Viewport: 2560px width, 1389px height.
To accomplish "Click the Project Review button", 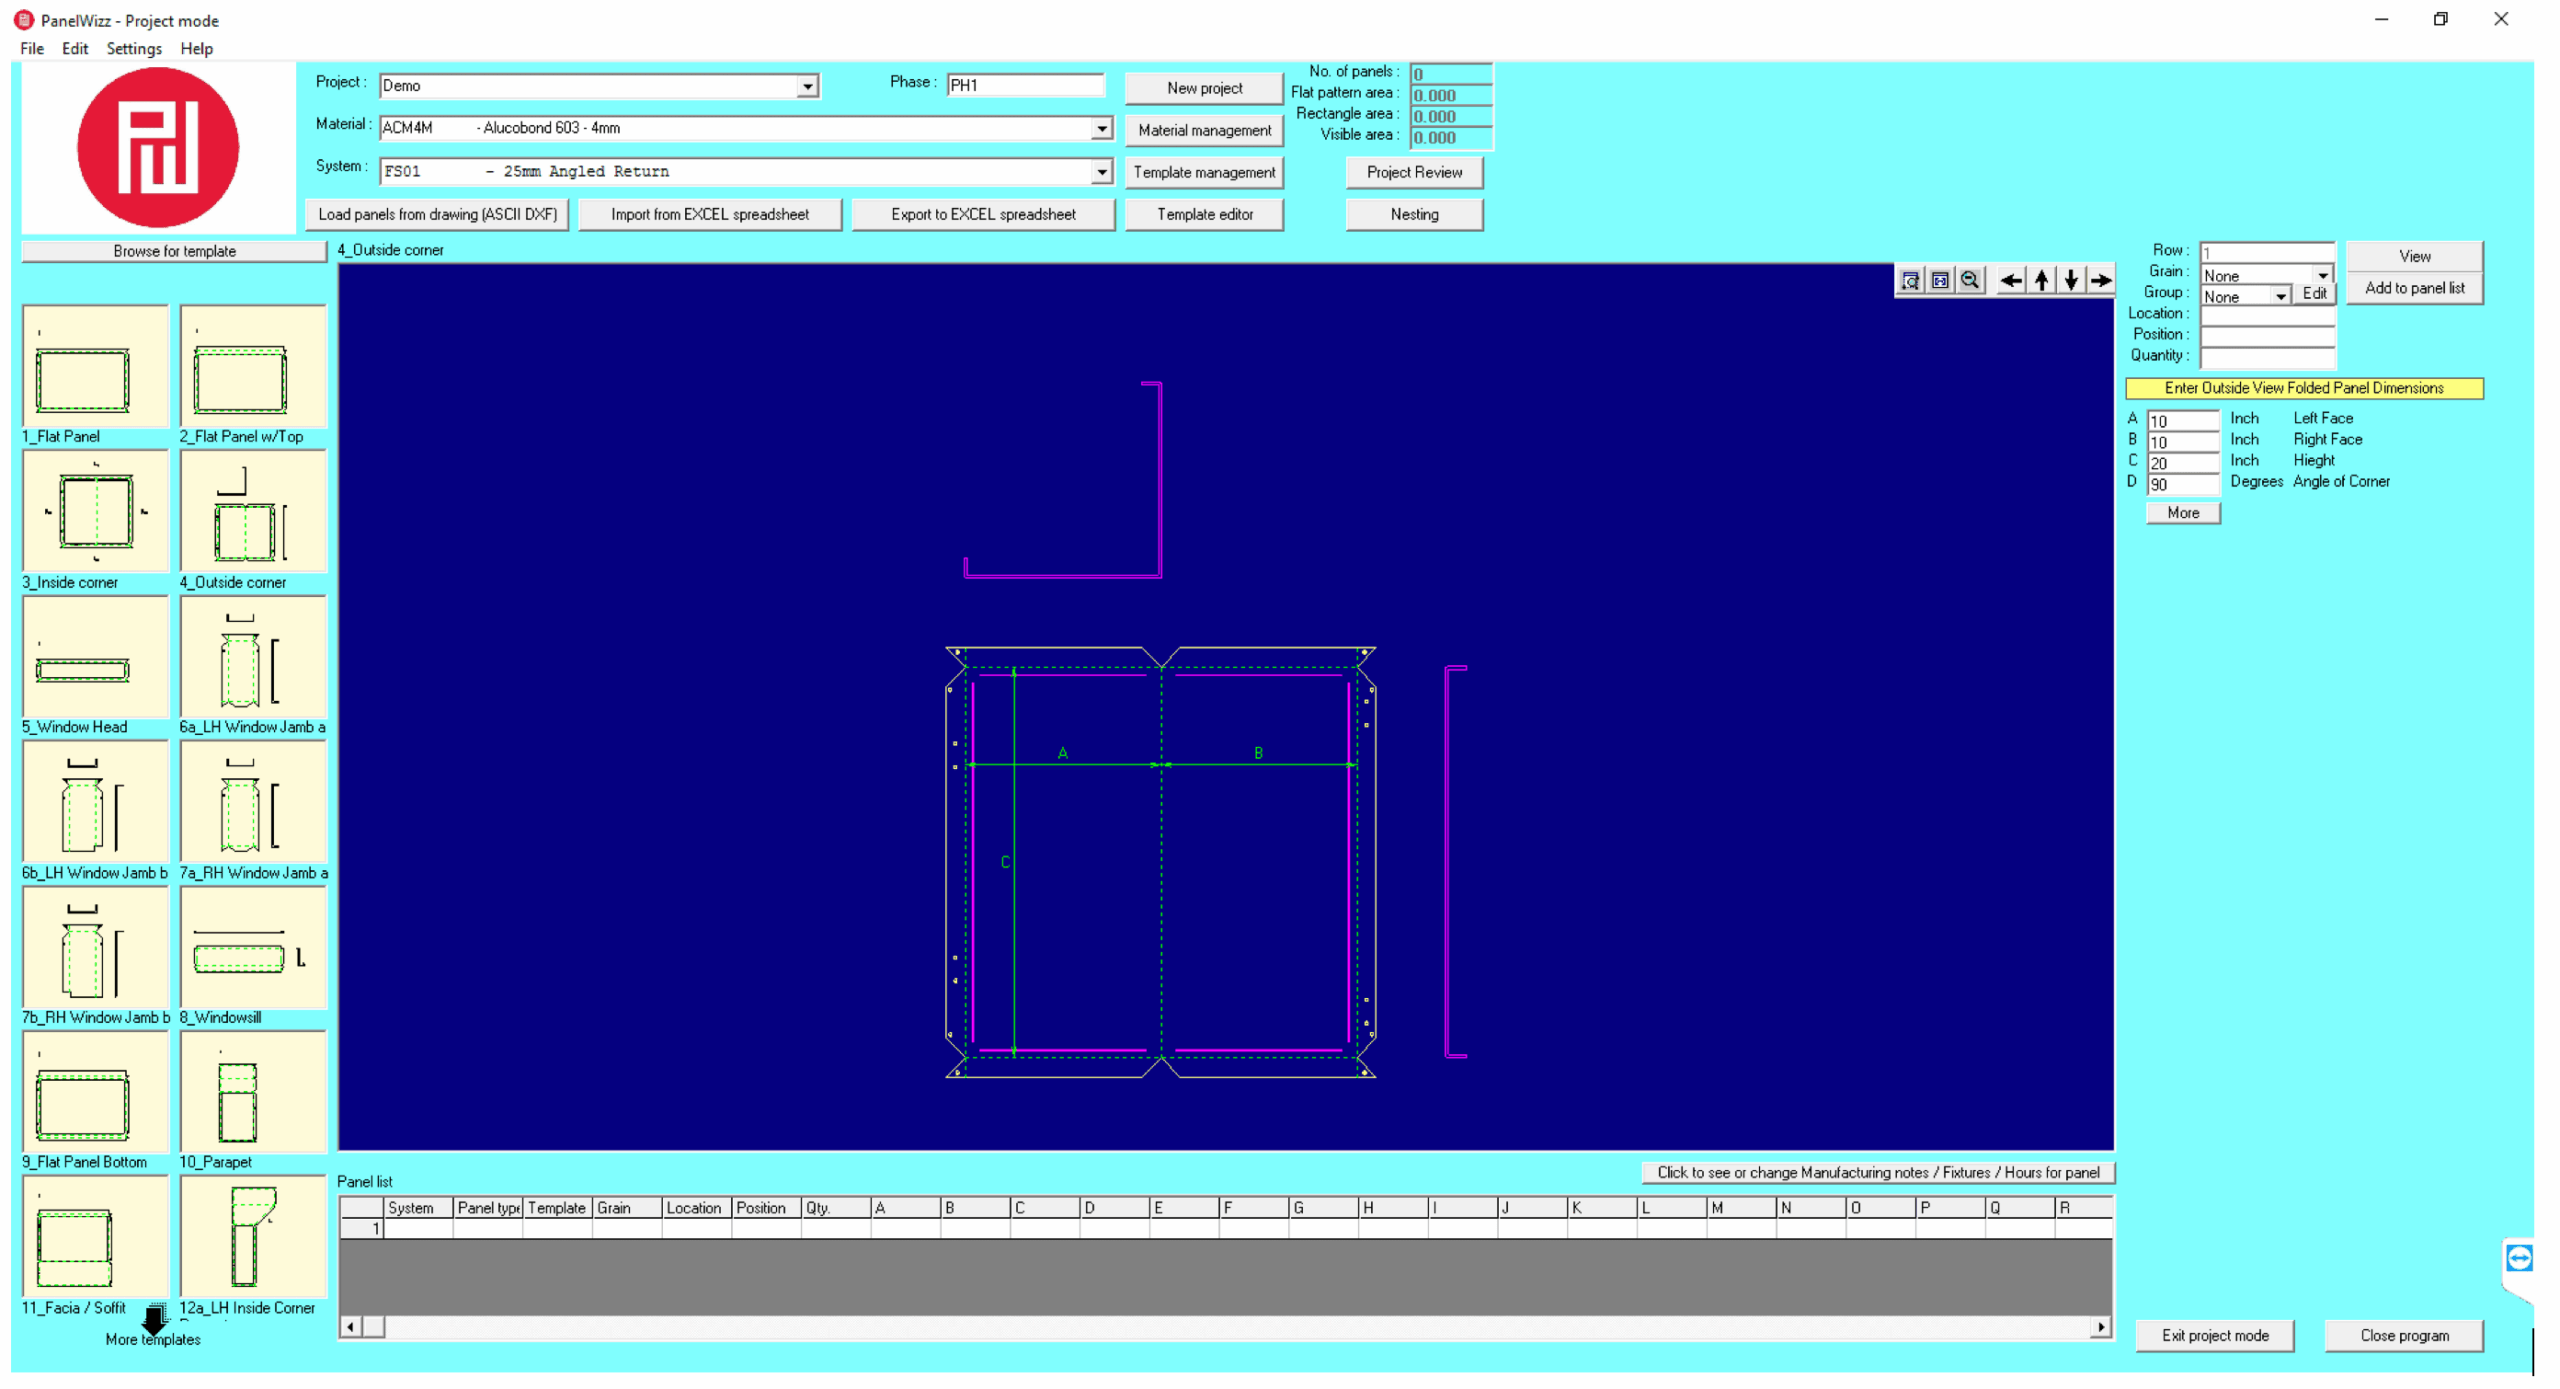I will click(x=1414, y=172).
